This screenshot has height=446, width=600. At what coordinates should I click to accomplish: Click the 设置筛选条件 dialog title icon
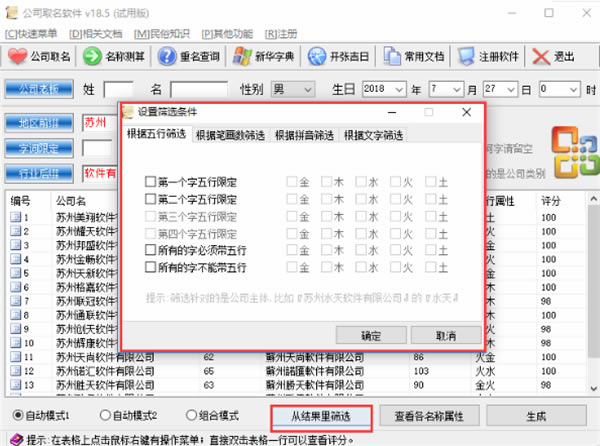point(128,112)
